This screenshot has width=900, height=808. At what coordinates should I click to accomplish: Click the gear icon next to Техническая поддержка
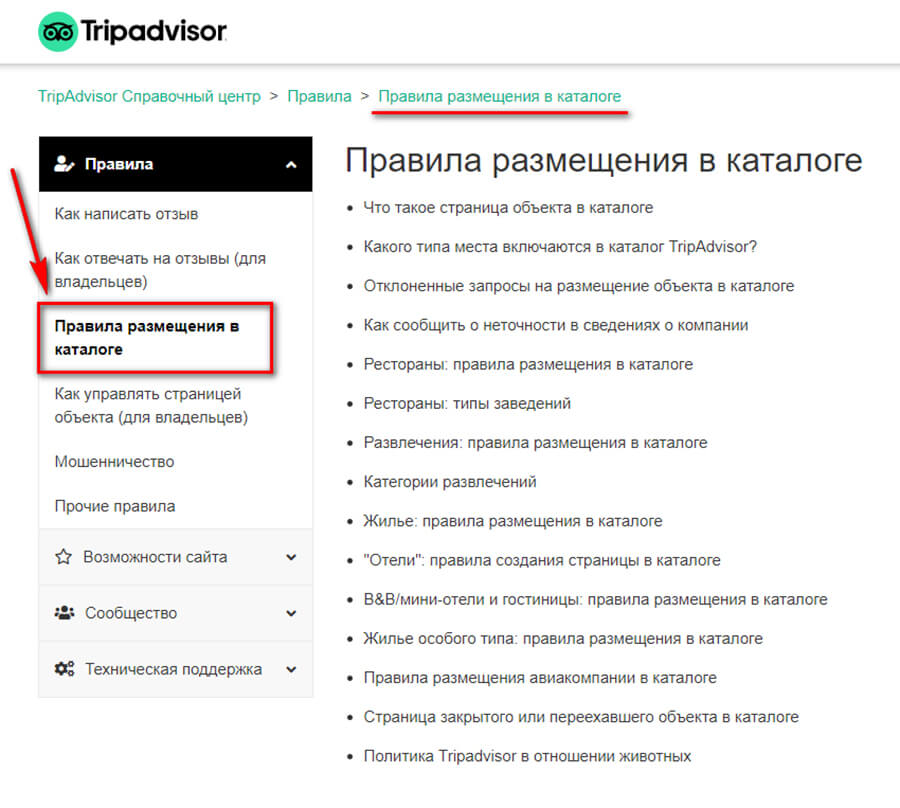tap(63, 669)
